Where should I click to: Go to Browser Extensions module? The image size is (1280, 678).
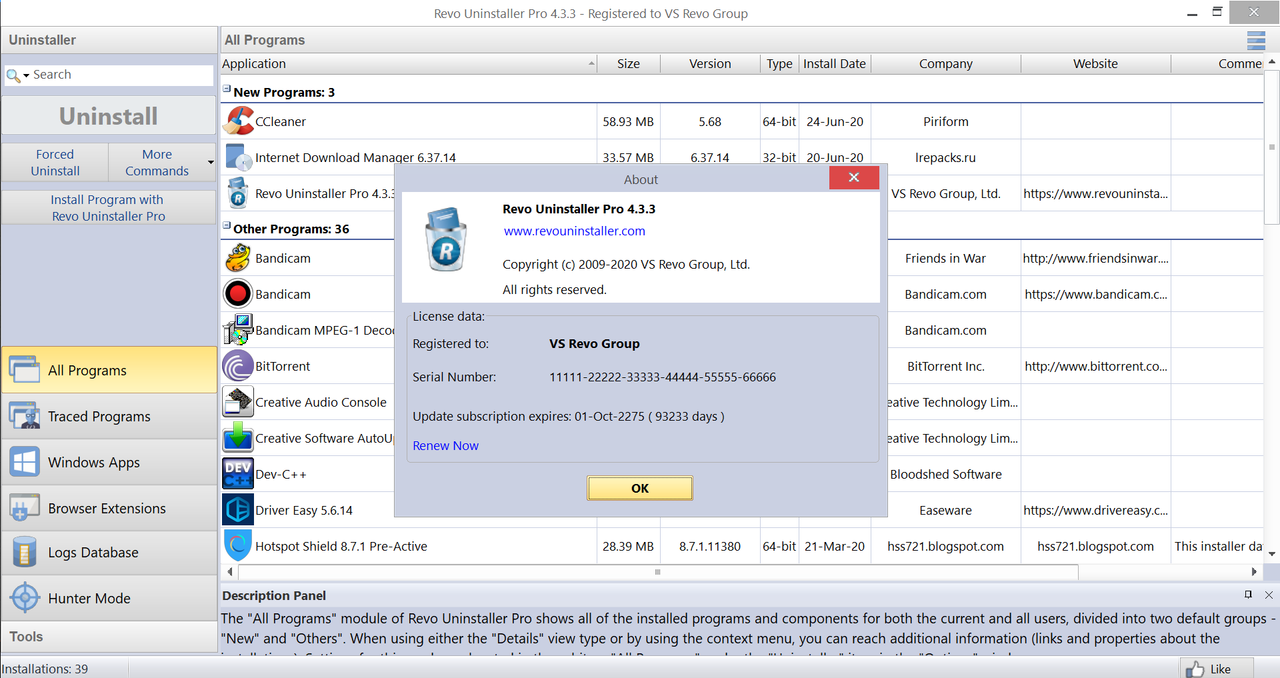click(x=109, y=508)
